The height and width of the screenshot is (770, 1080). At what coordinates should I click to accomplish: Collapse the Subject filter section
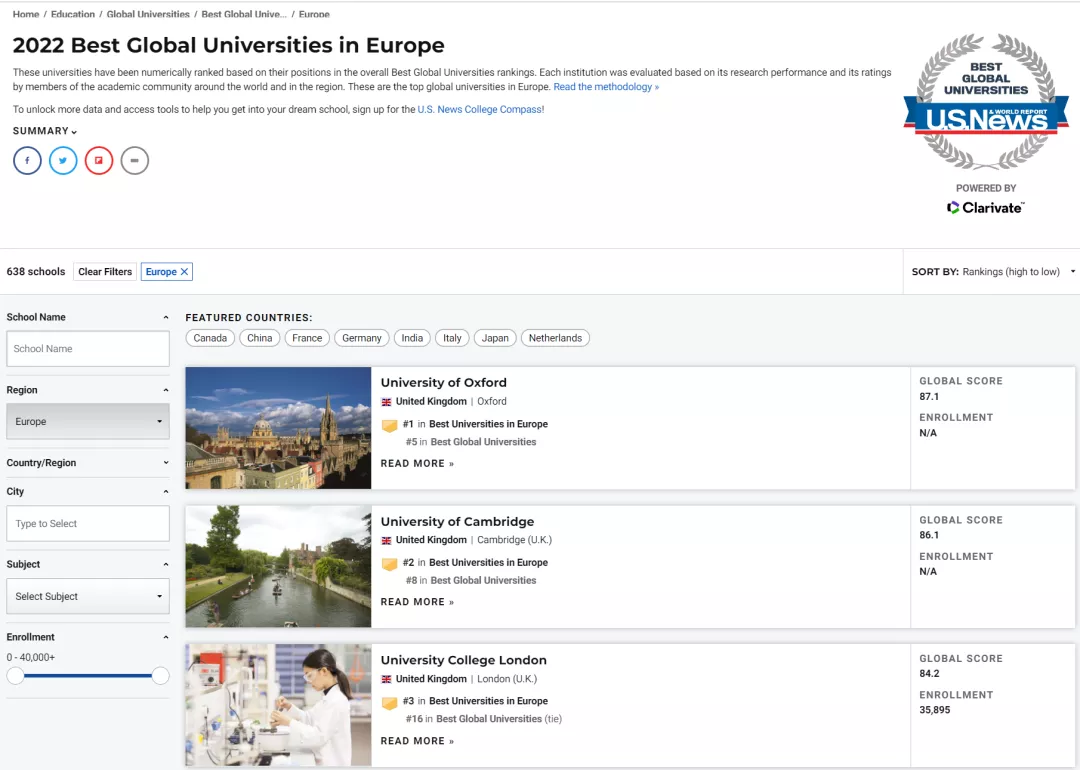[165, 565]
